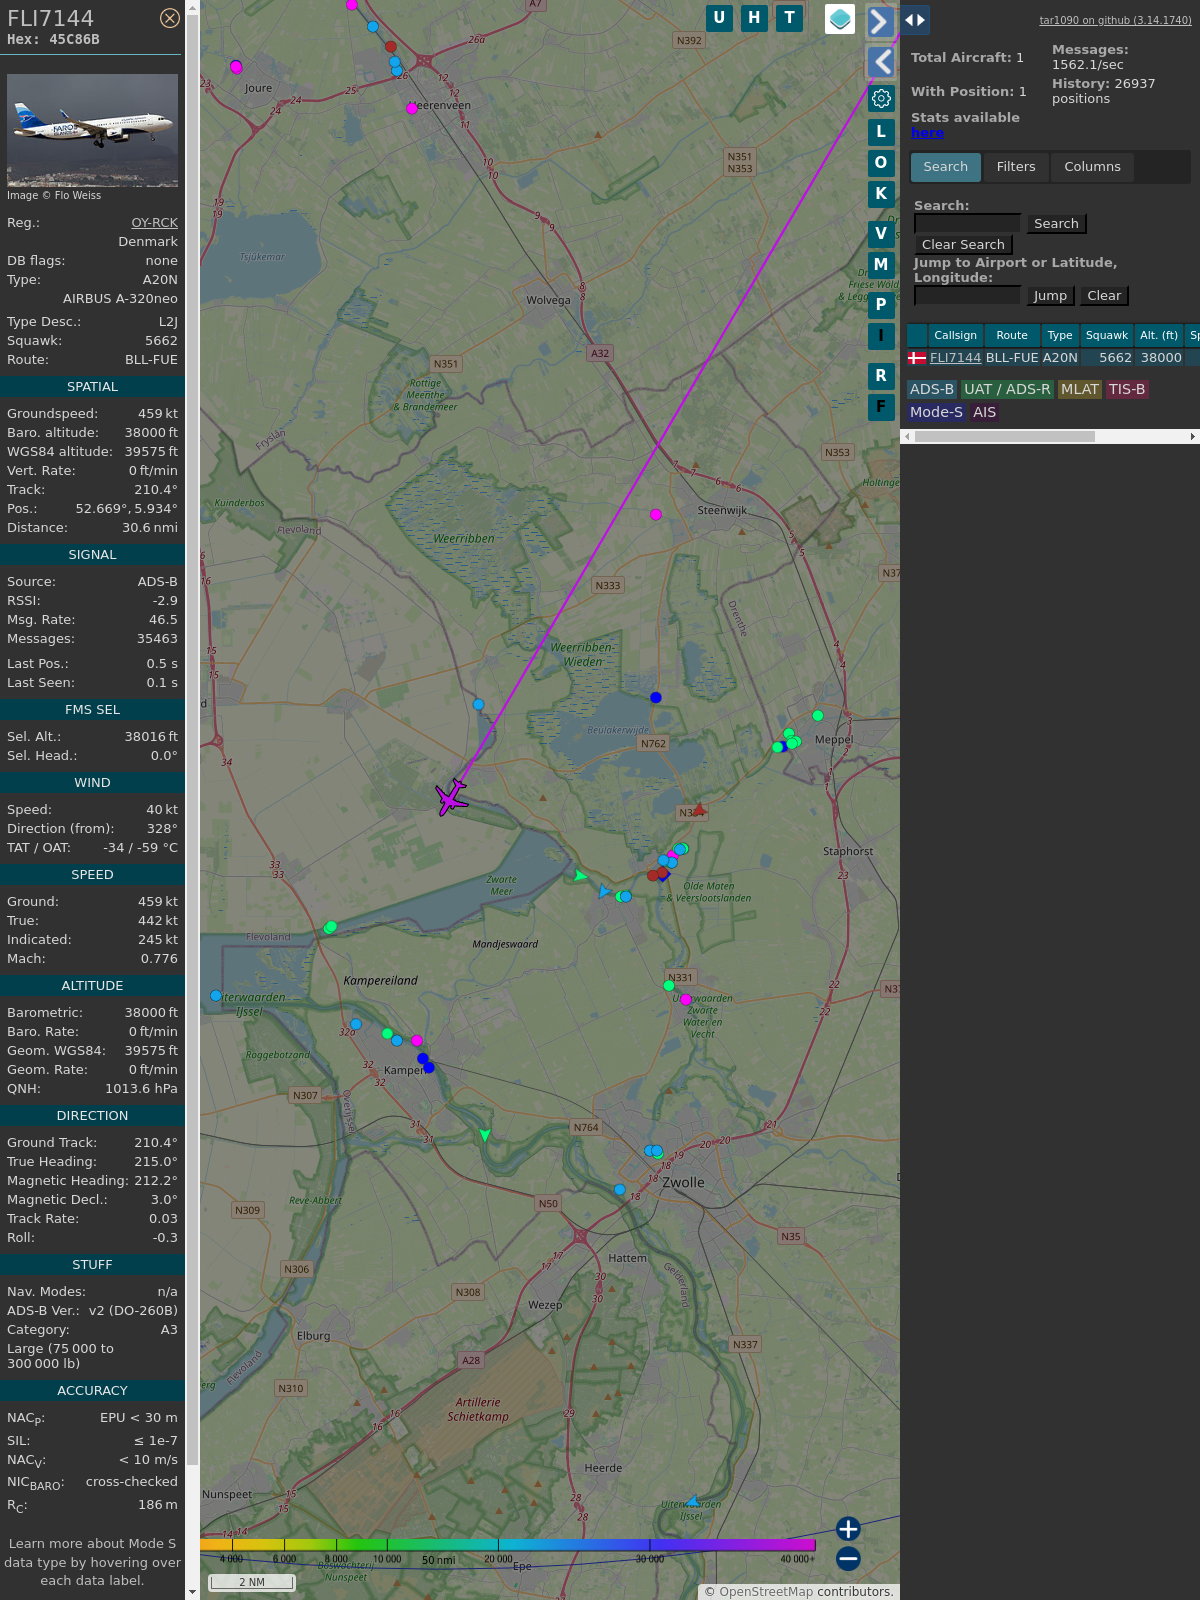
Task: Toggle the P map button
Action: (x=881, y=304)
